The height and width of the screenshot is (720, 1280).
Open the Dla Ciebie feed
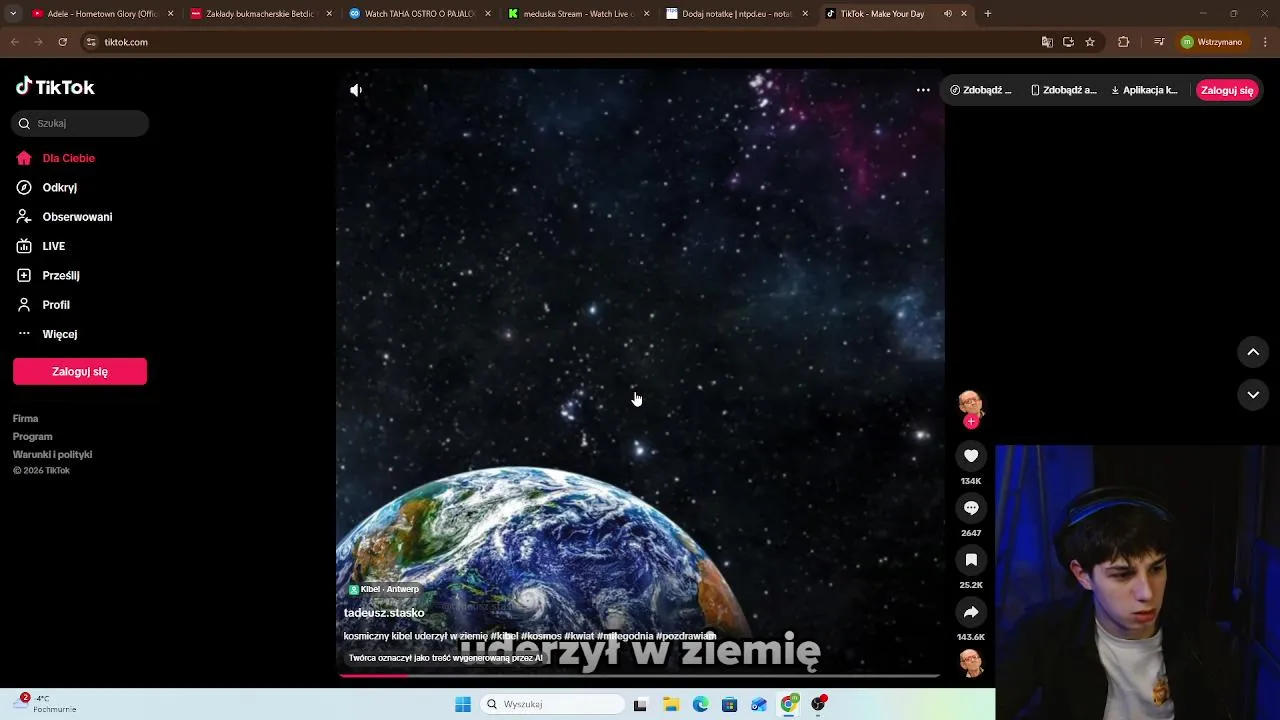click(x=68, y=158)
